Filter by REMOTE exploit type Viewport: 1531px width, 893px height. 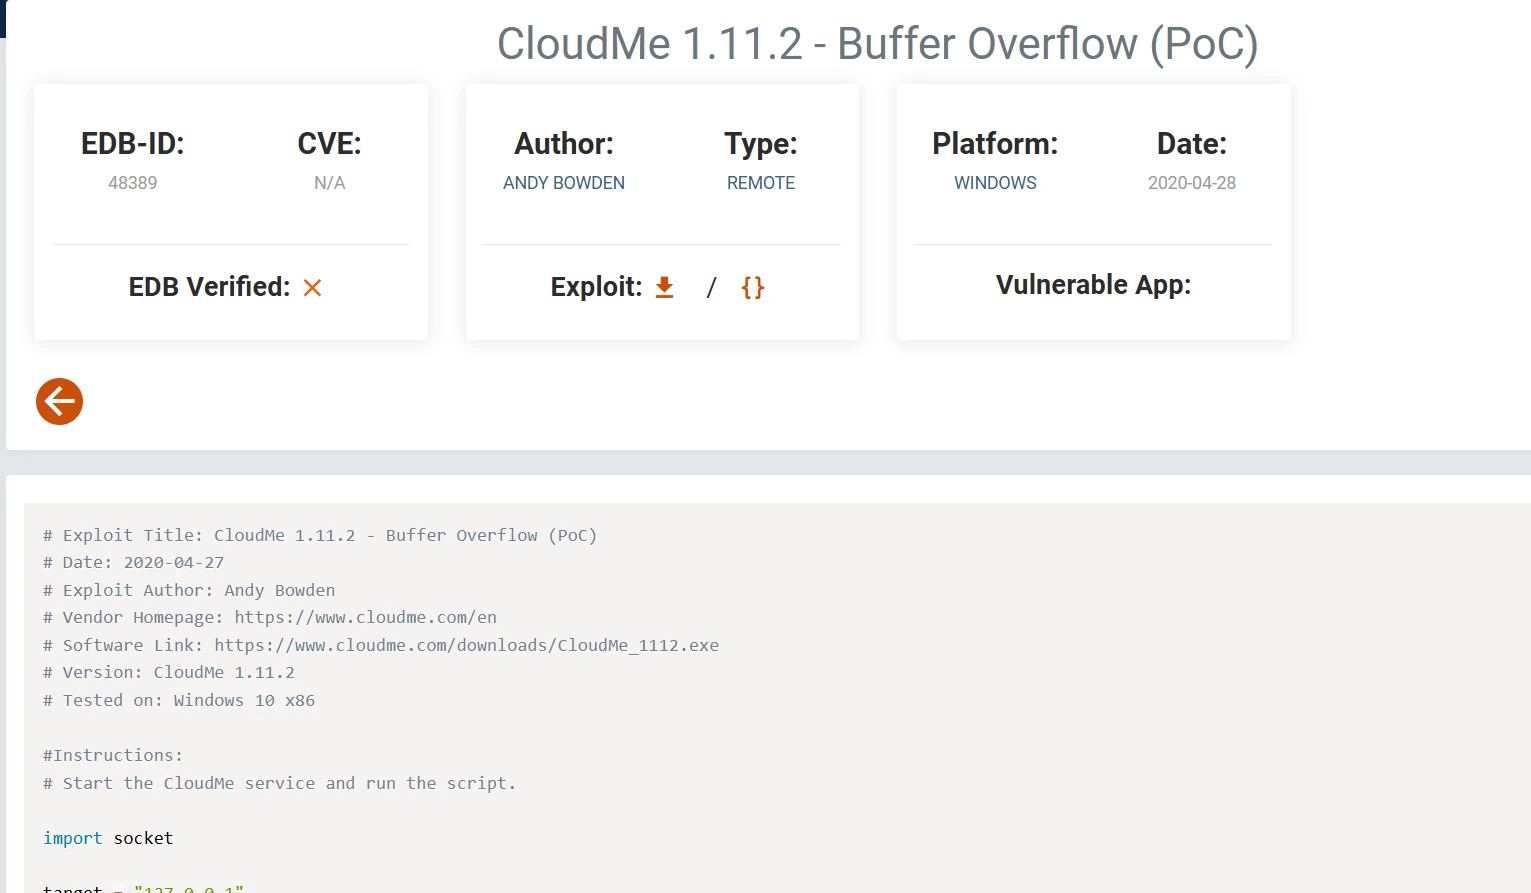click(761, 183)
